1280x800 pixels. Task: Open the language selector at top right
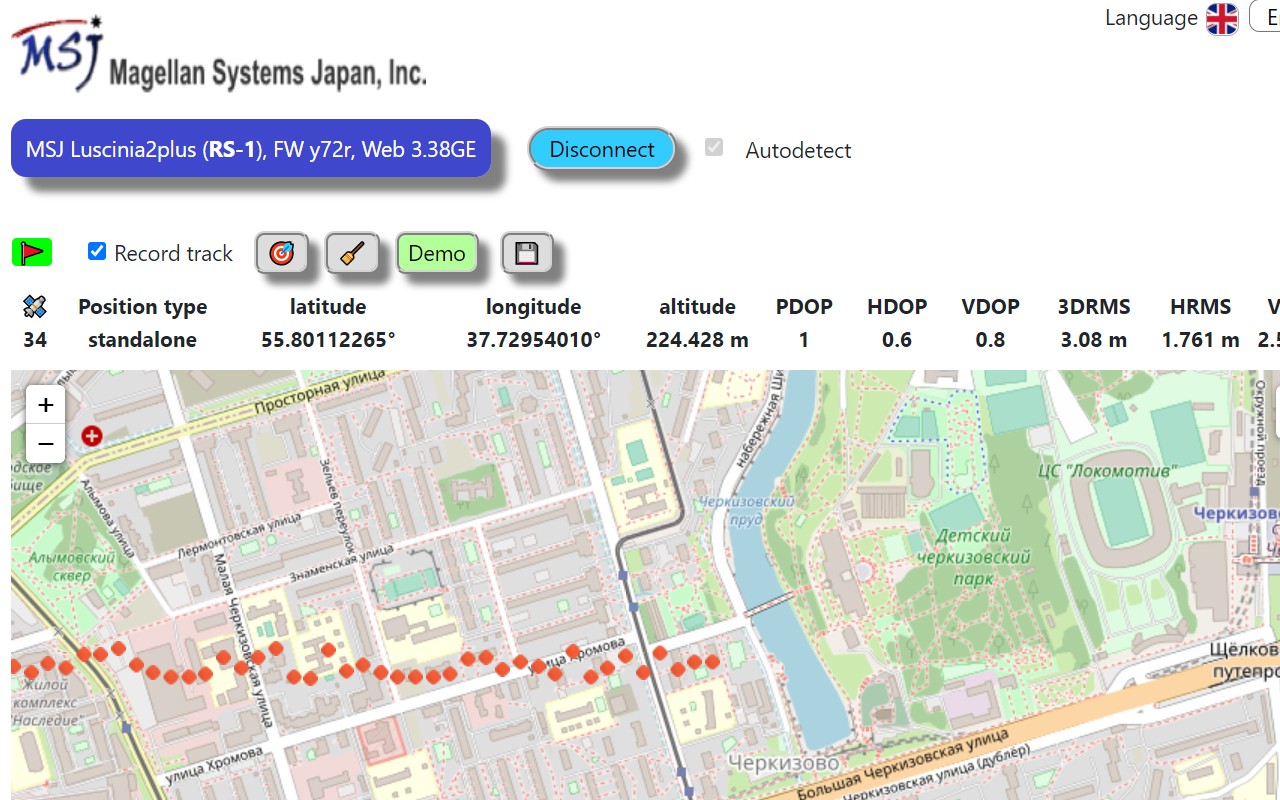point(1221,18)
